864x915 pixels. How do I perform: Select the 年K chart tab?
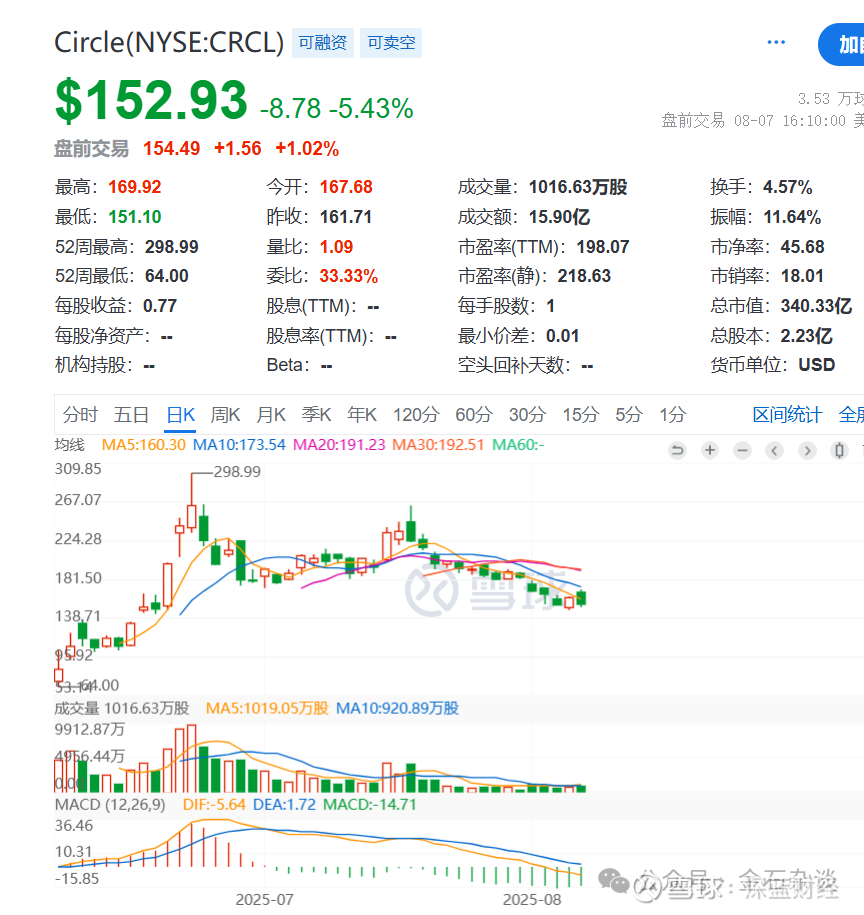pyautogui.click(x=362, y=415)
